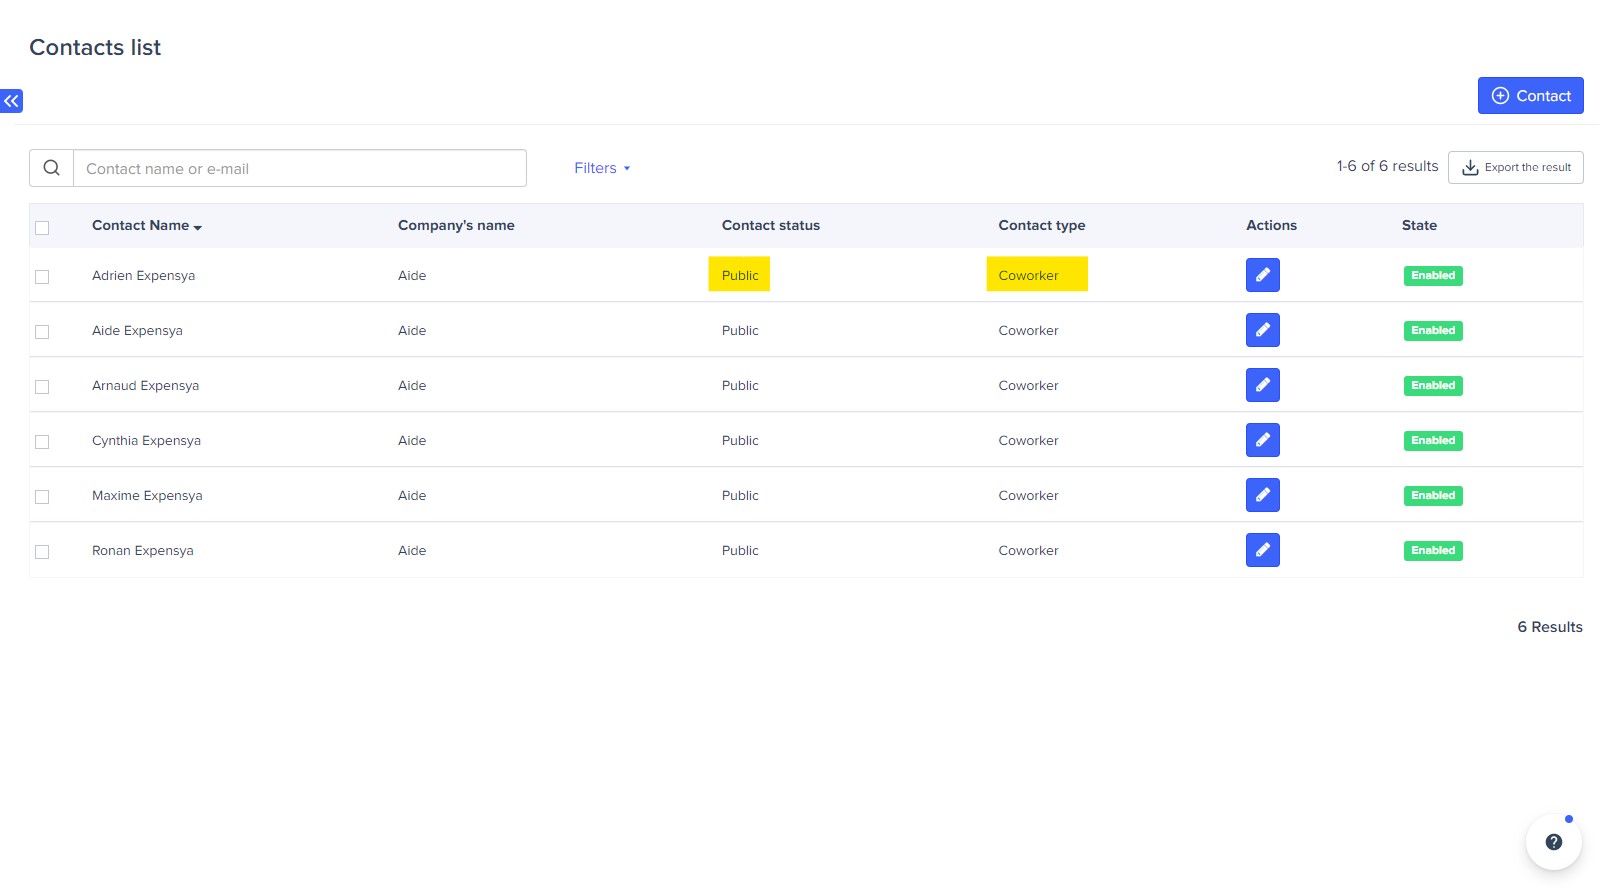Click the Contact status column header

pos(770,226)
